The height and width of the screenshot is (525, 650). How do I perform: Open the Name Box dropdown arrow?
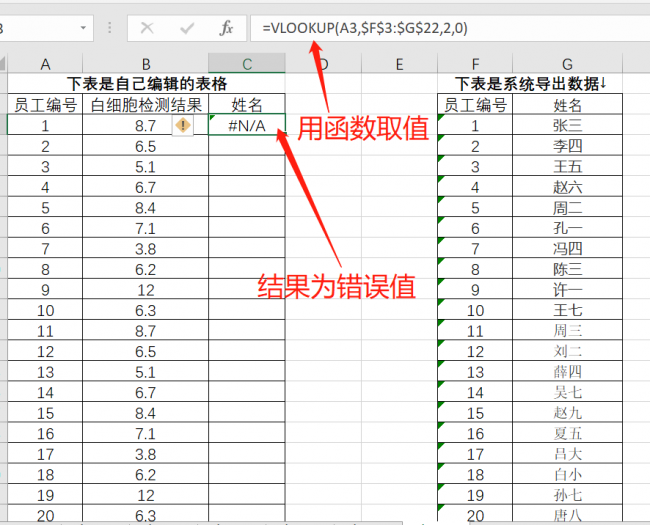[x=83, y=28]
